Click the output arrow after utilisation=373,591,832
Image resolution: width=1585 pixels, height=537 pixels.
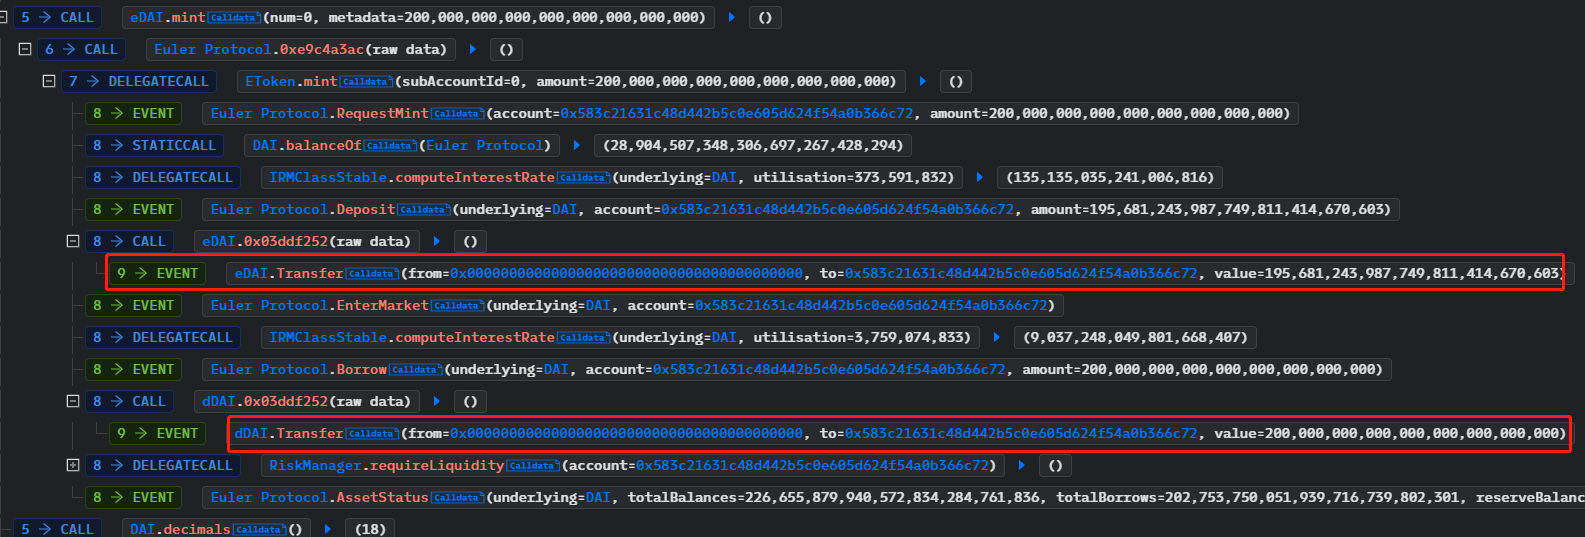point(980,177)
